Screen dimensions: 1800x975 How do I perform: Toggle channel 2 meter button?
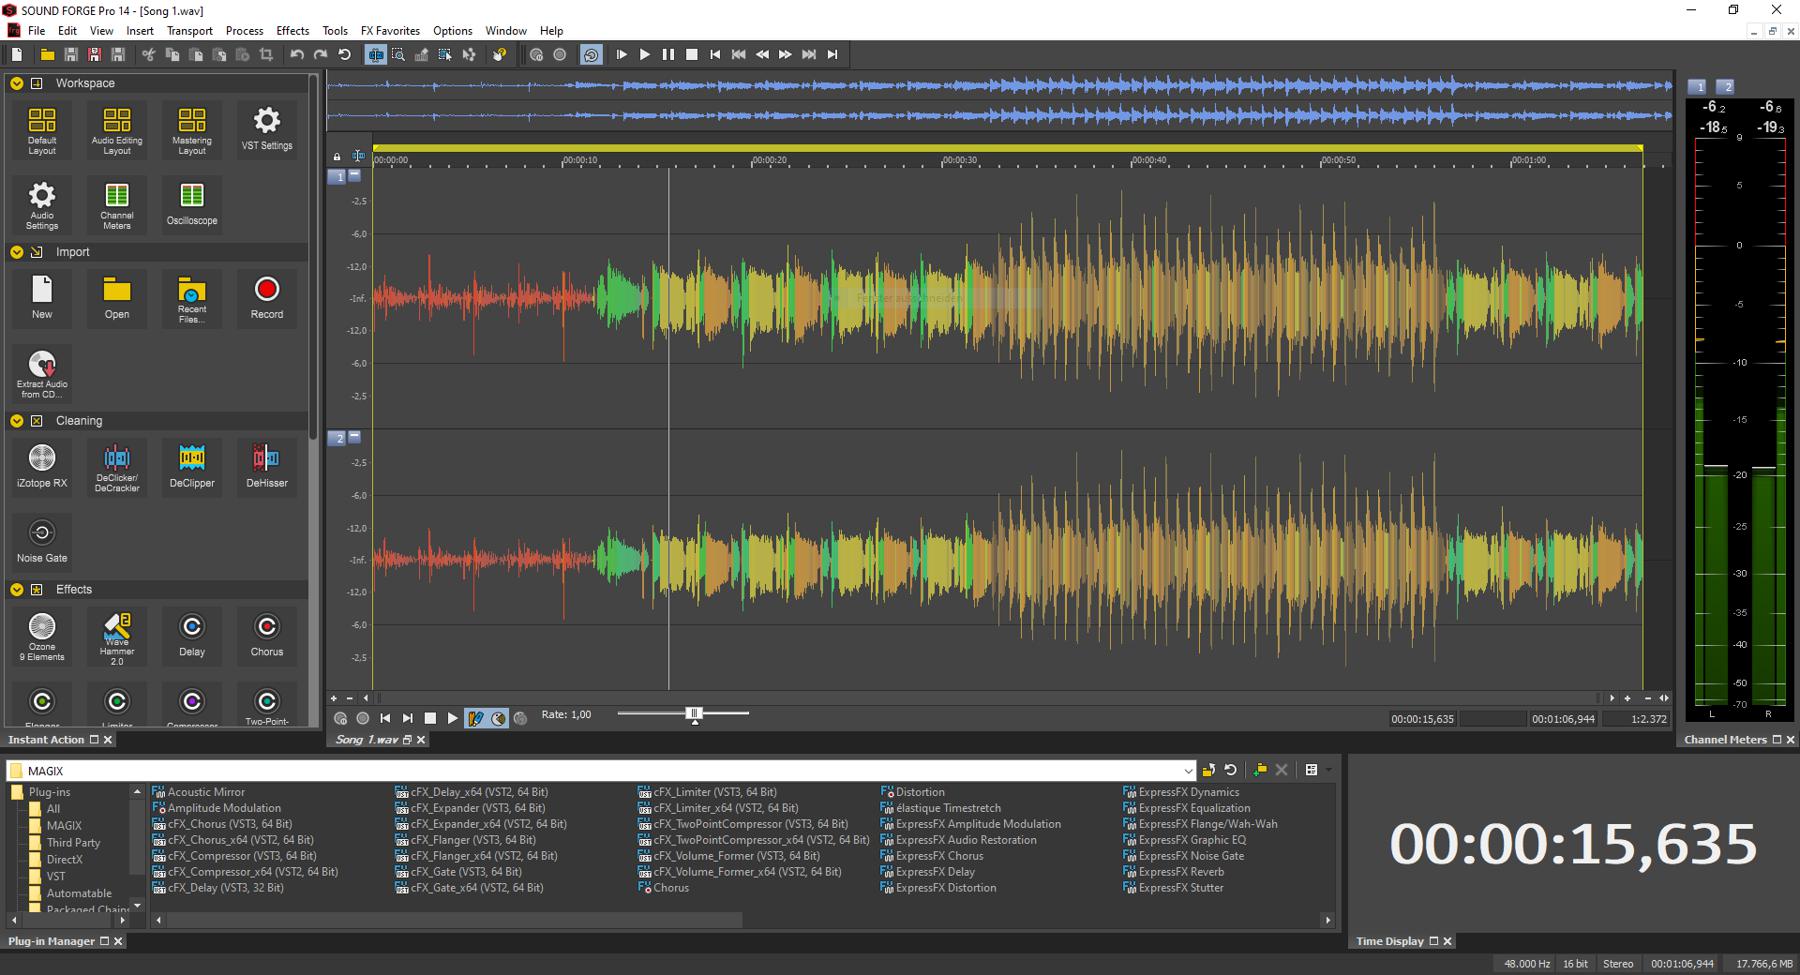click(x=1726, y=87)
